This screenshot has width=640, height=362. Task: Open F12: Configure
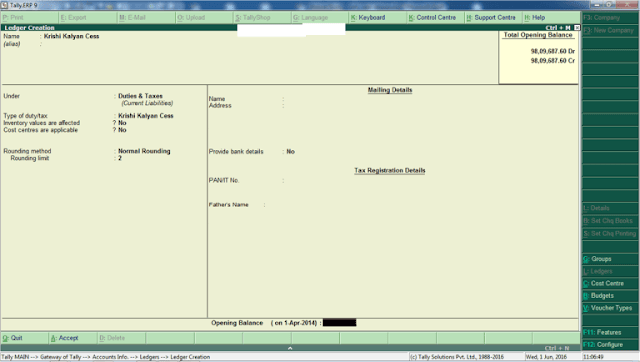point(610,344)
